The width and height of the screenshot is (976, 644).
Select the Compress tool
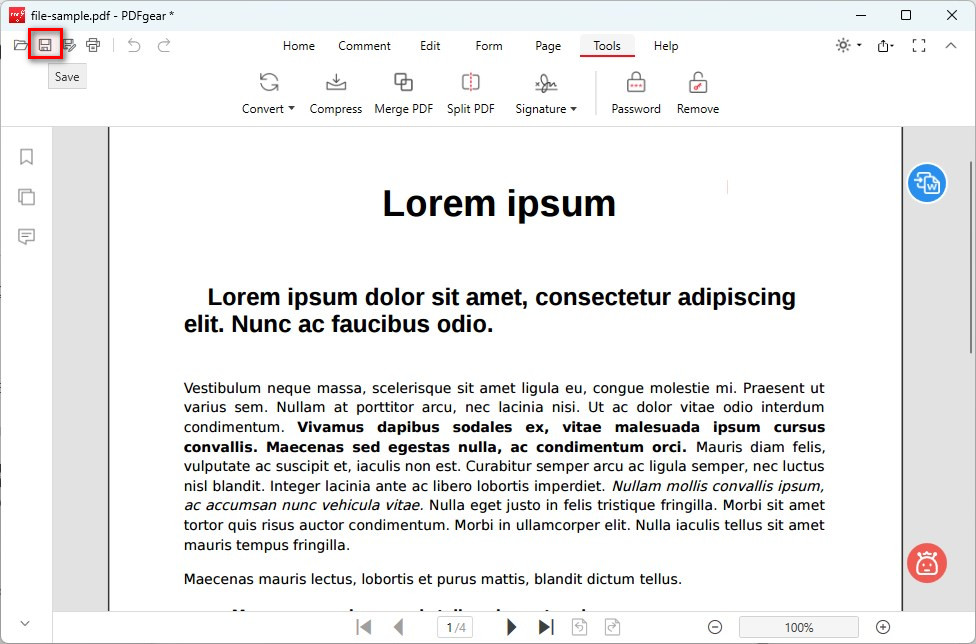[x=335, y=92]
